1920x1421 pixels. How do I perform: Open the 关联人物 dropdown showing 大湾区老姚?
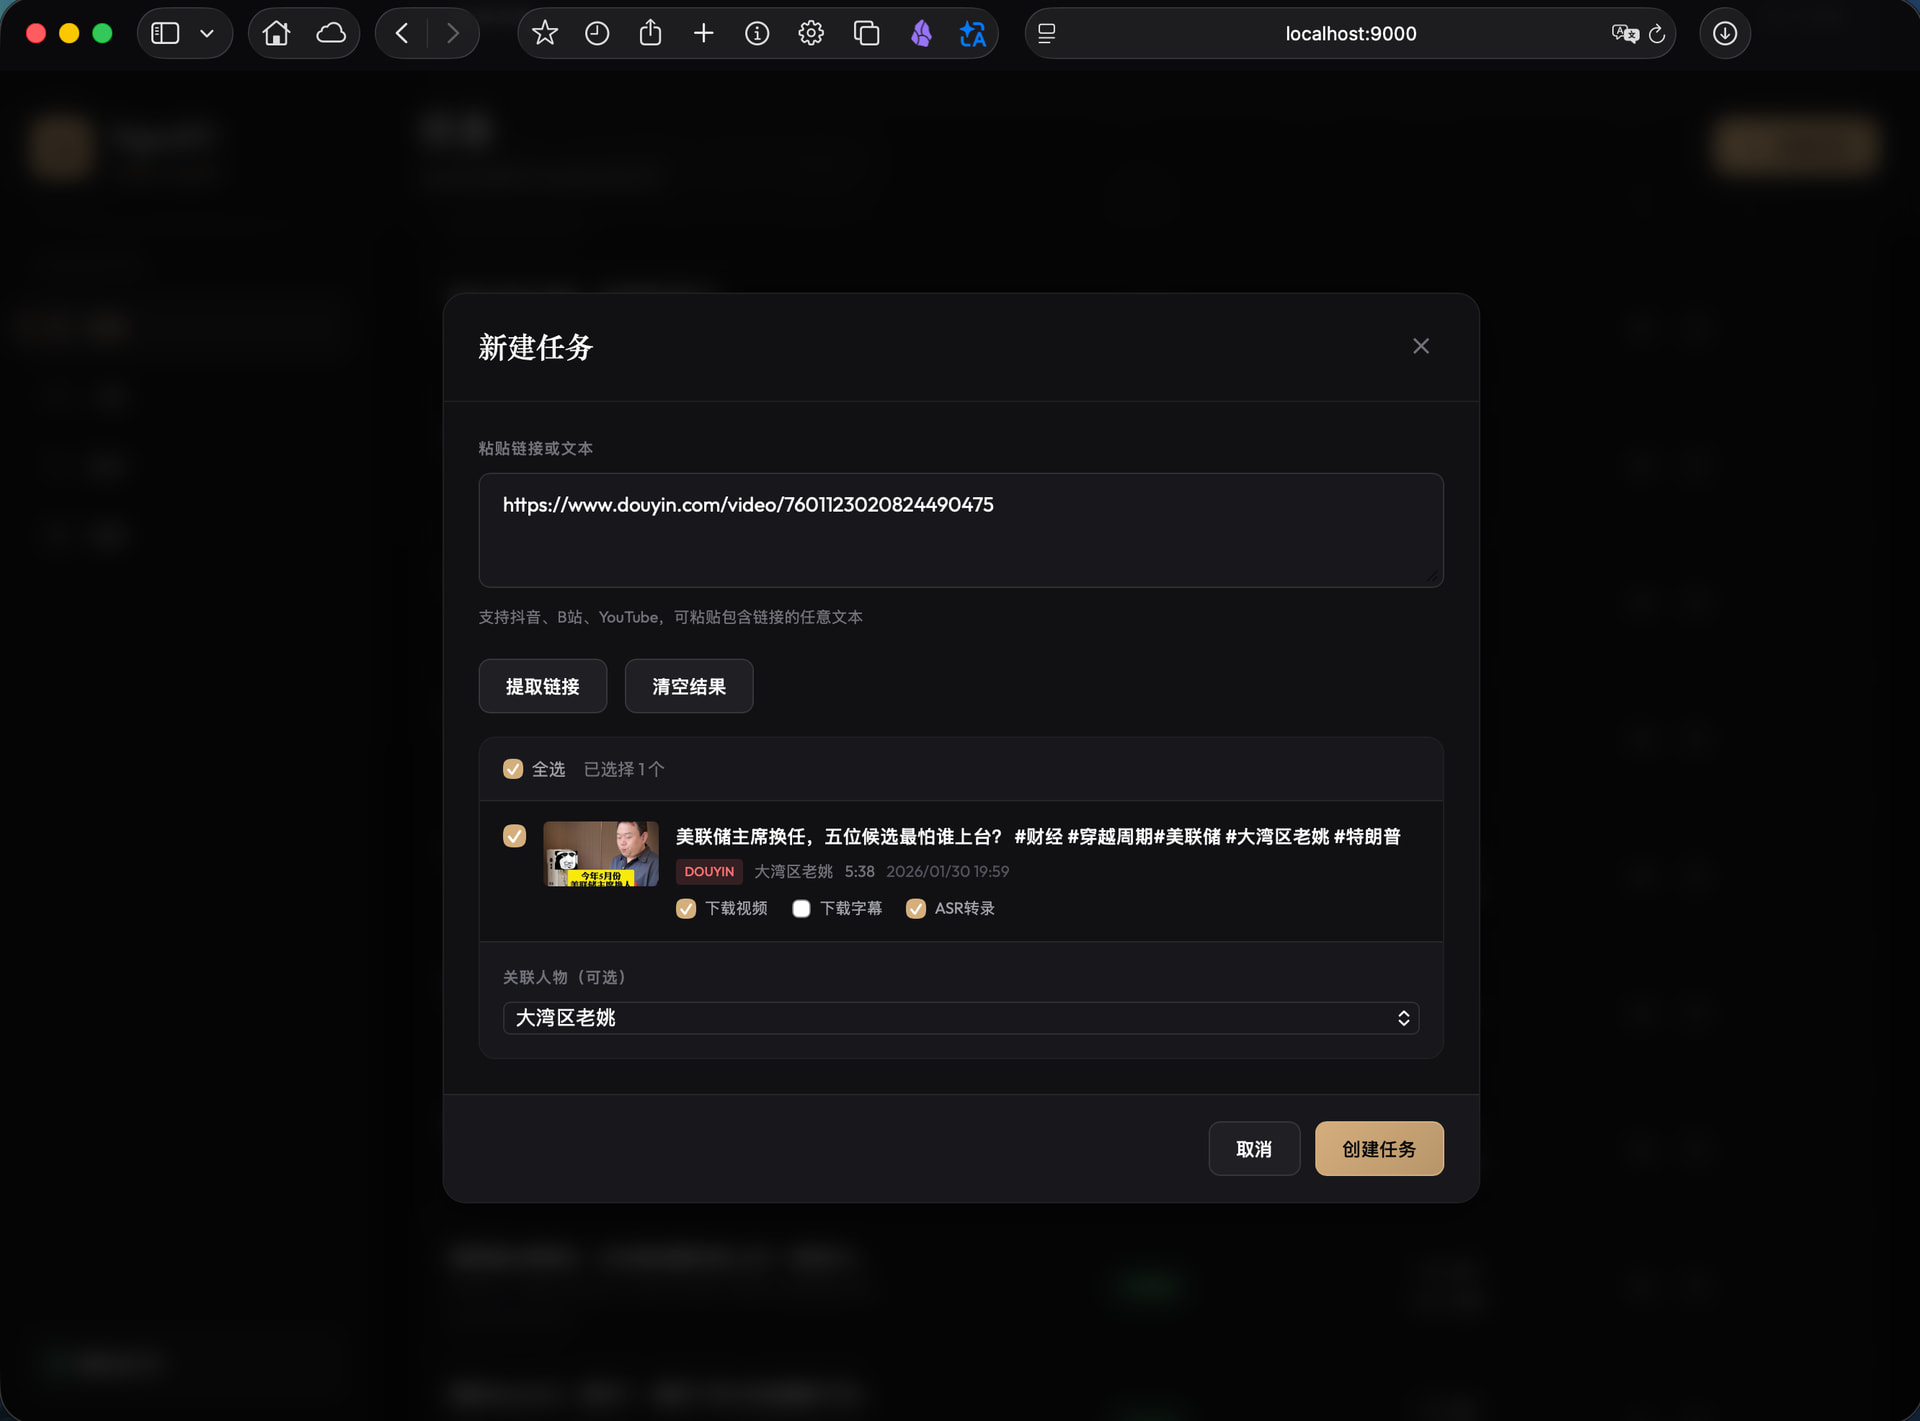(x=960, y=1018)
